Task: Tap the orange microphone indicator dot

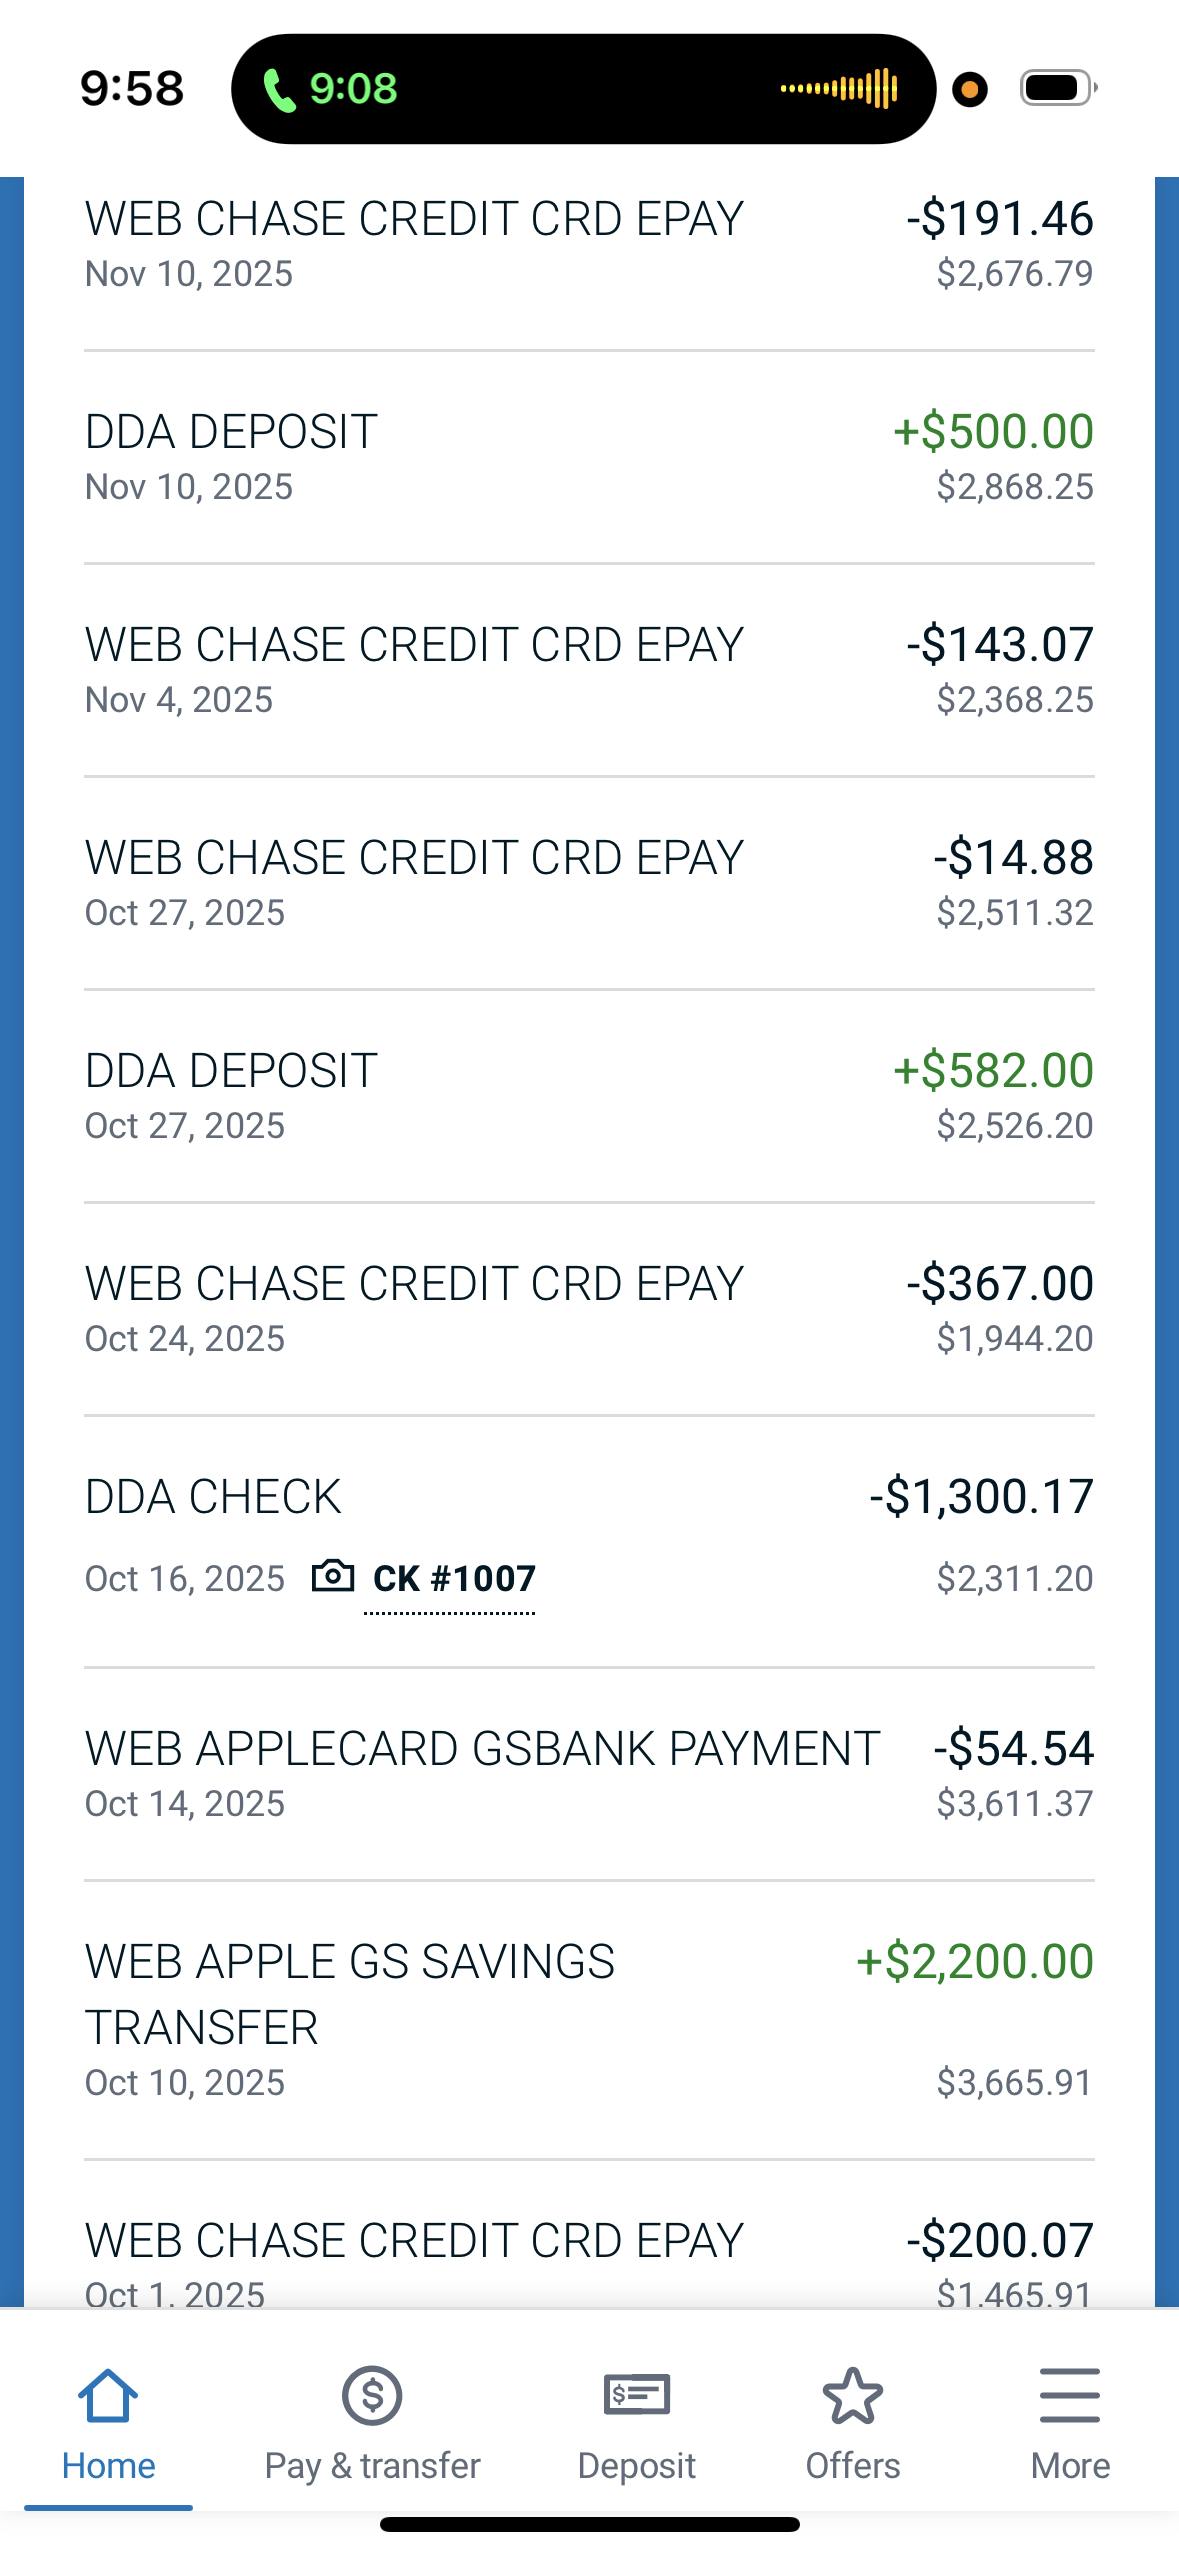Action: [969, 89]
